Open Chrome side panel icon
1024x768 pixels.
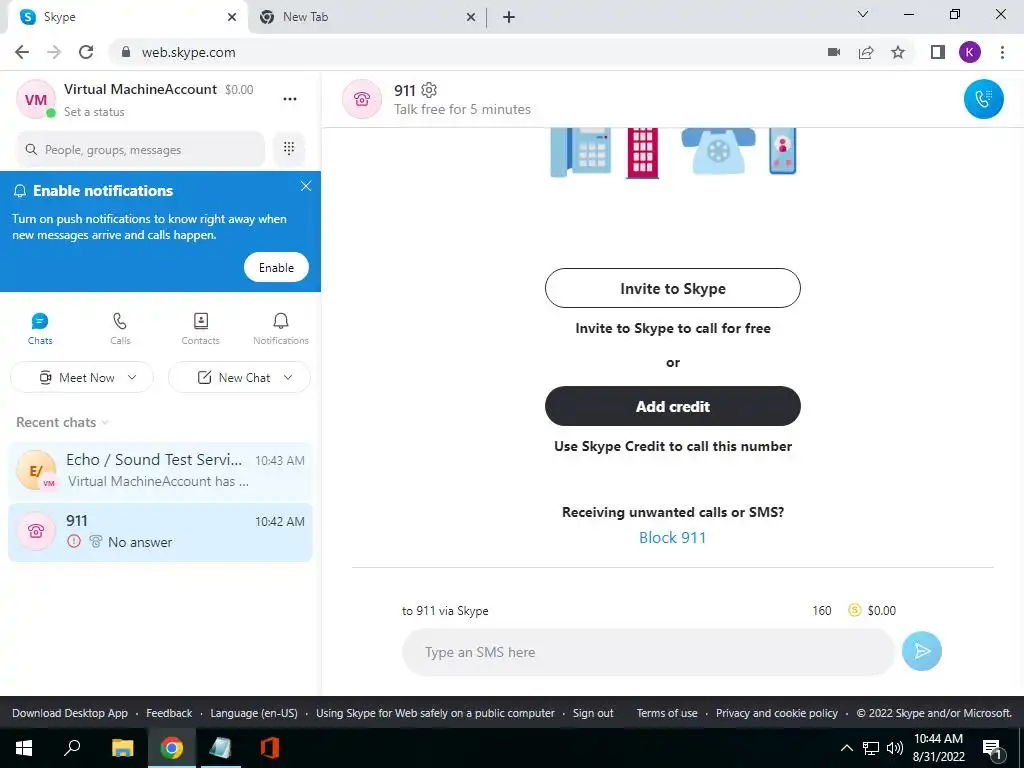(x=938, y=52)
